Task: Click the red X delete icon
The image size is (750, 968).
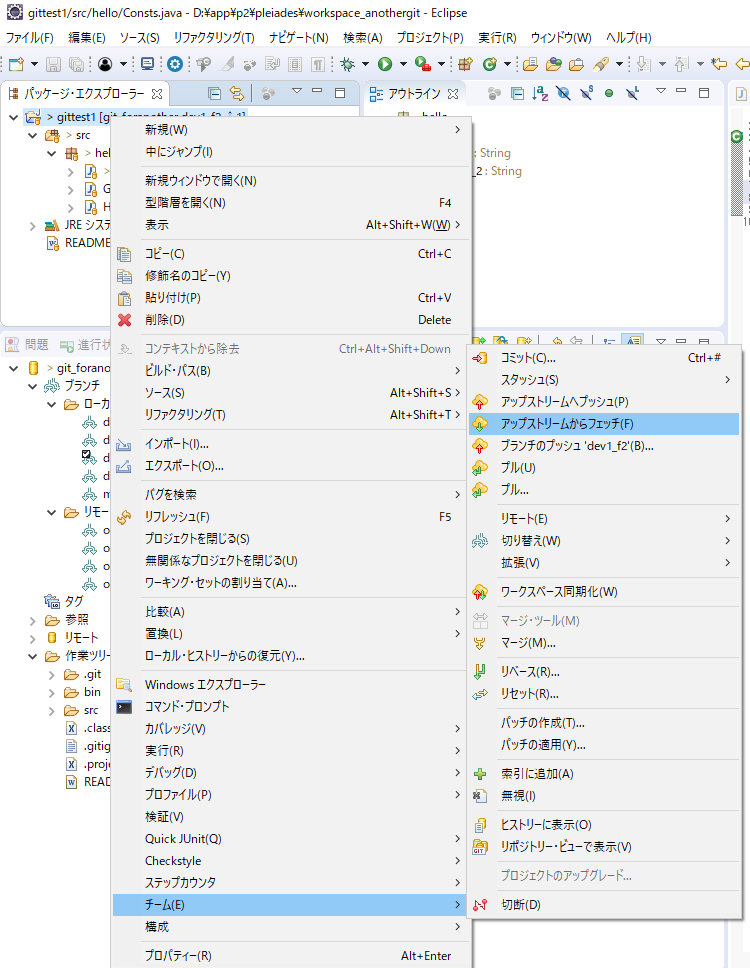Action: tap(125, 320)
